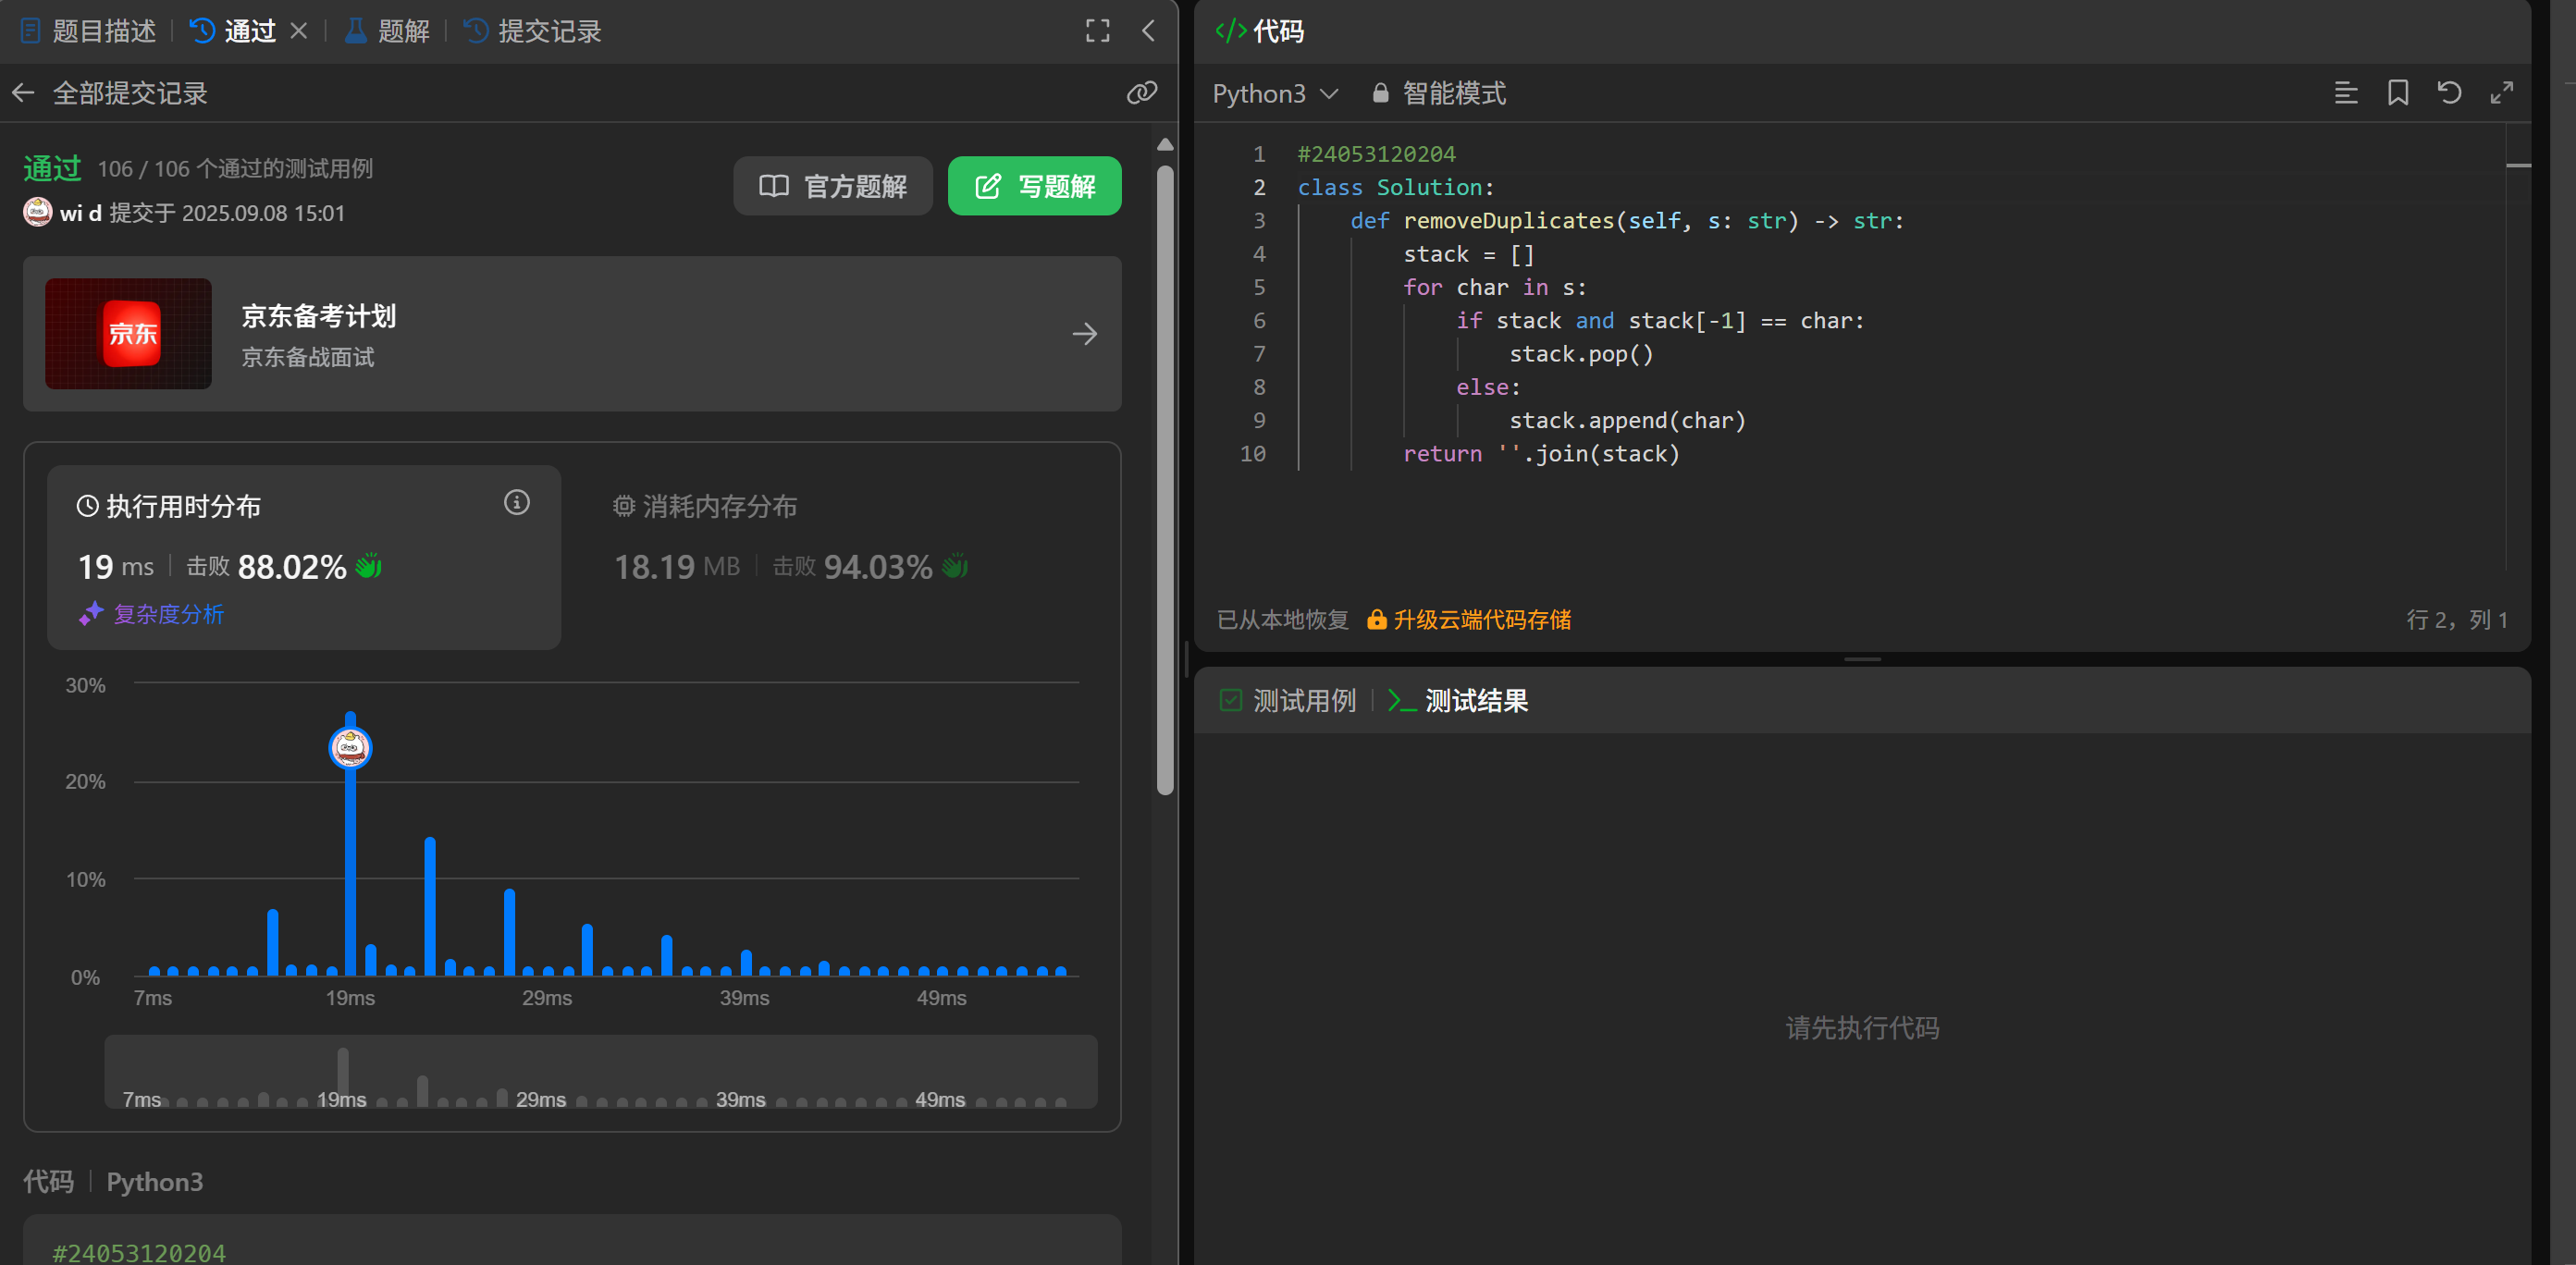Image resolution: width=2576 pixels, height=1265 pixels.
Task: Close the 通过 tab
Action: click(298, 31)
